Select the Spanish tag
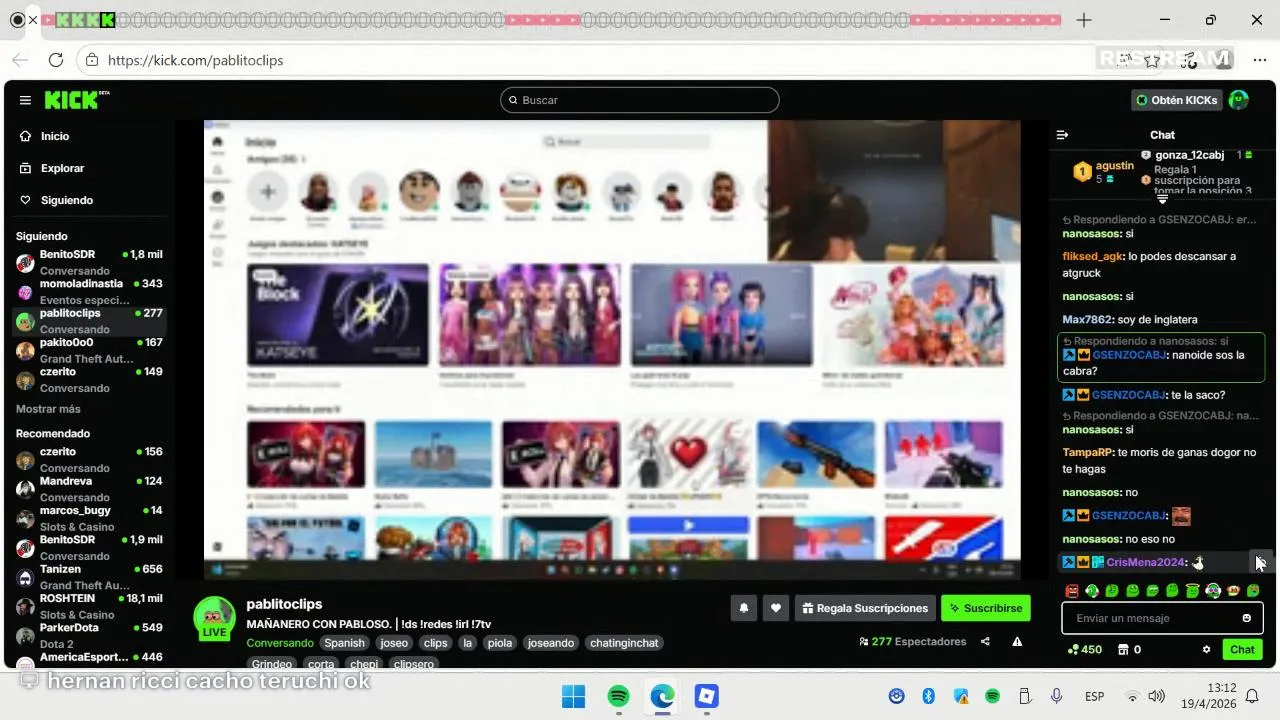The width and height of the screenshot is (1280, 720). [x=344, y=643]
